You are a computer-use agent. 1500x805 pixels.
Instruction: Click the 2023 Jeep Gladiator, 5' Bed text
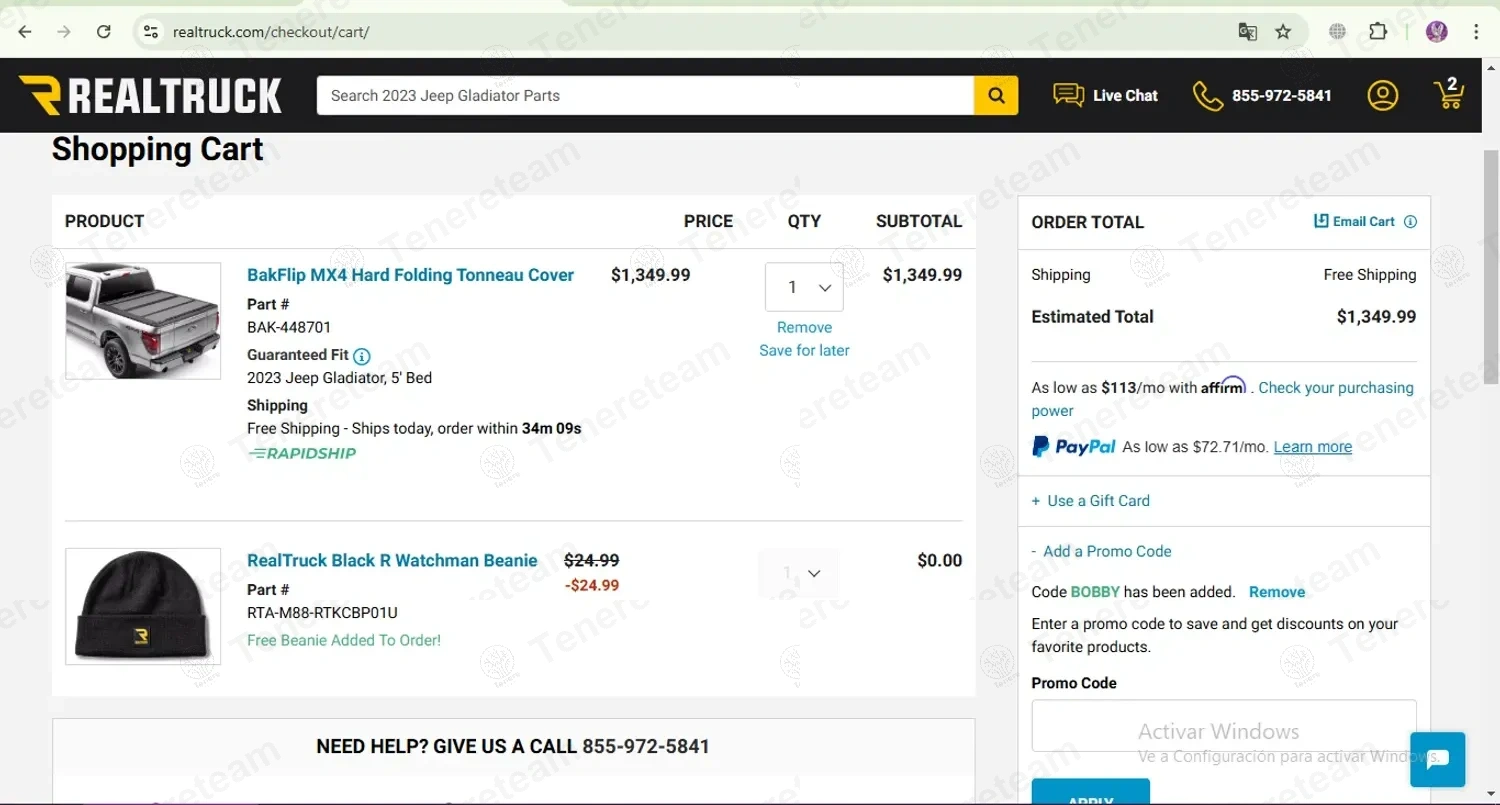339,378
